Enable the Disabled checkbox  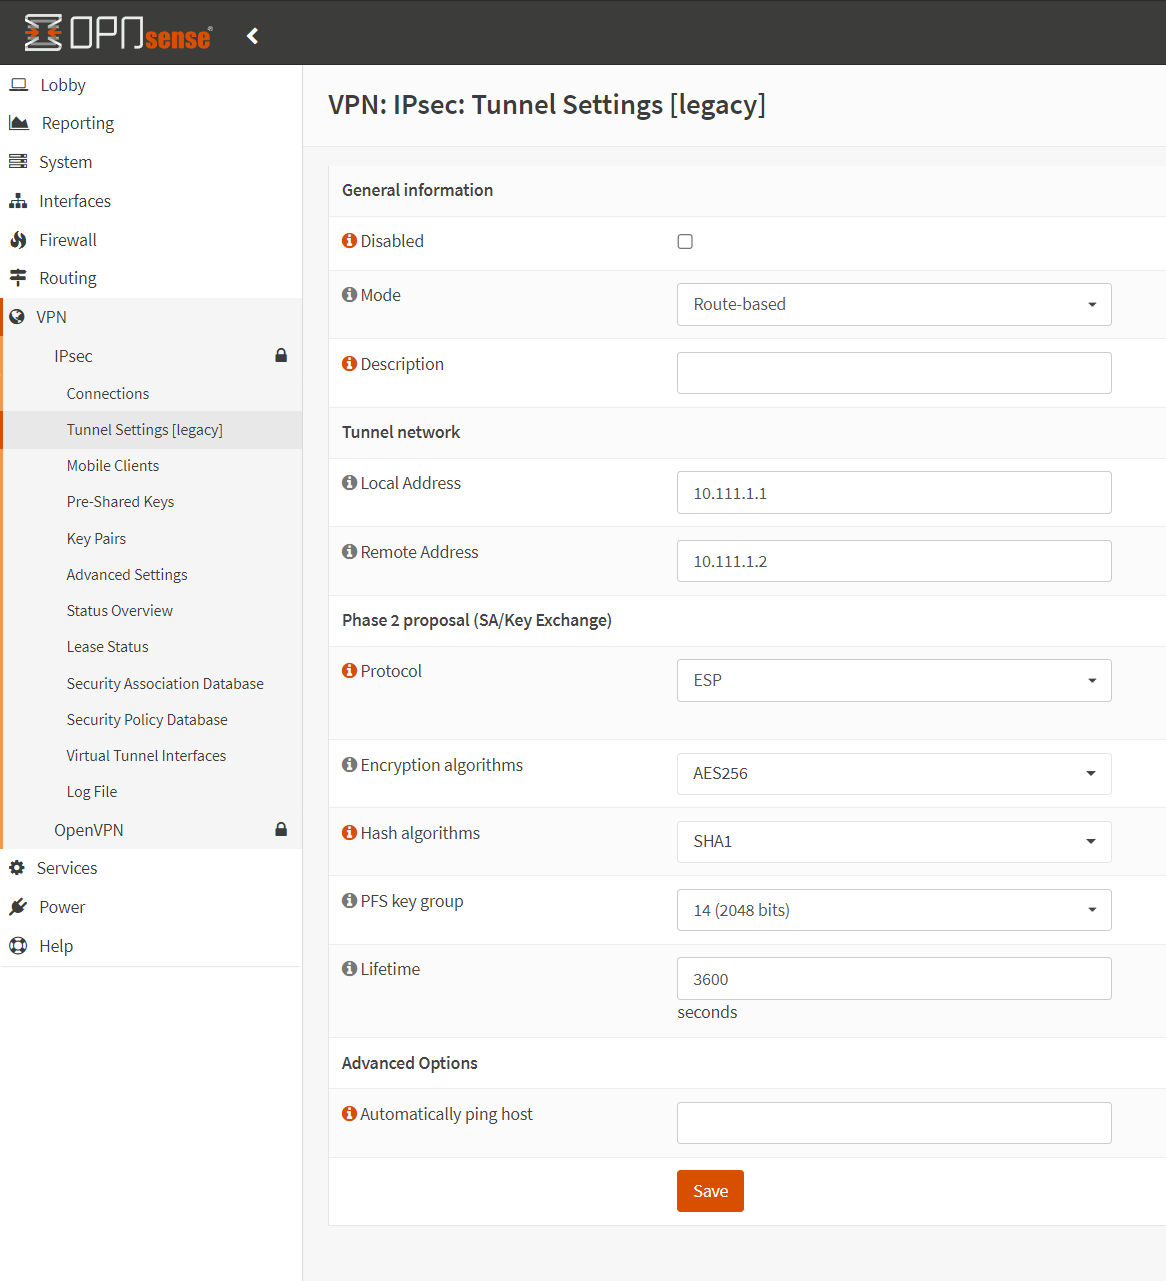pos(685,241)
